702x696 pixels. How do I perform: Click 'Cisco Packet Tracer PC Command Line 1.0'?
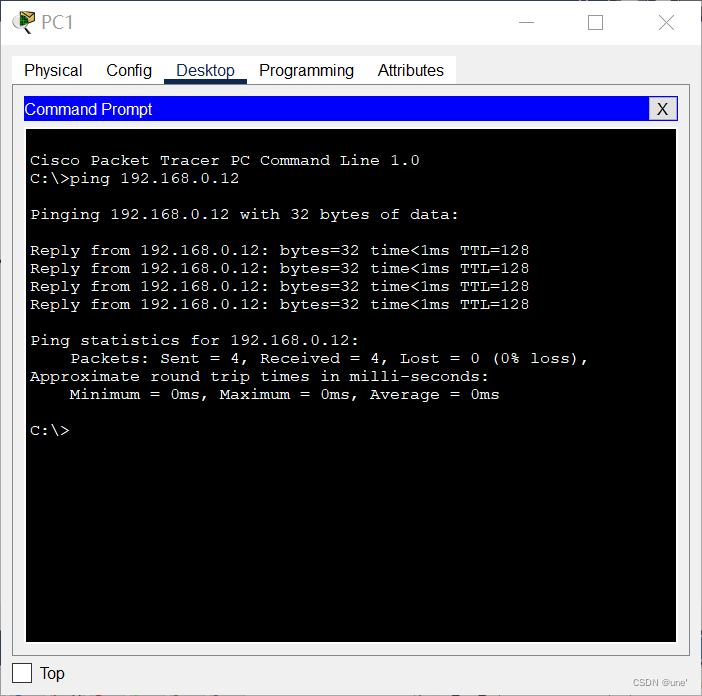(225, 161)
